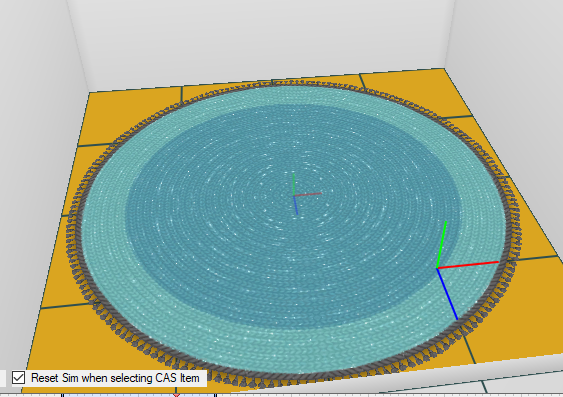Image resolution: width=563 pixels, height=397 pixels.
Task: Click the origin of the large axis gizmo
Action: pos(437,268)
